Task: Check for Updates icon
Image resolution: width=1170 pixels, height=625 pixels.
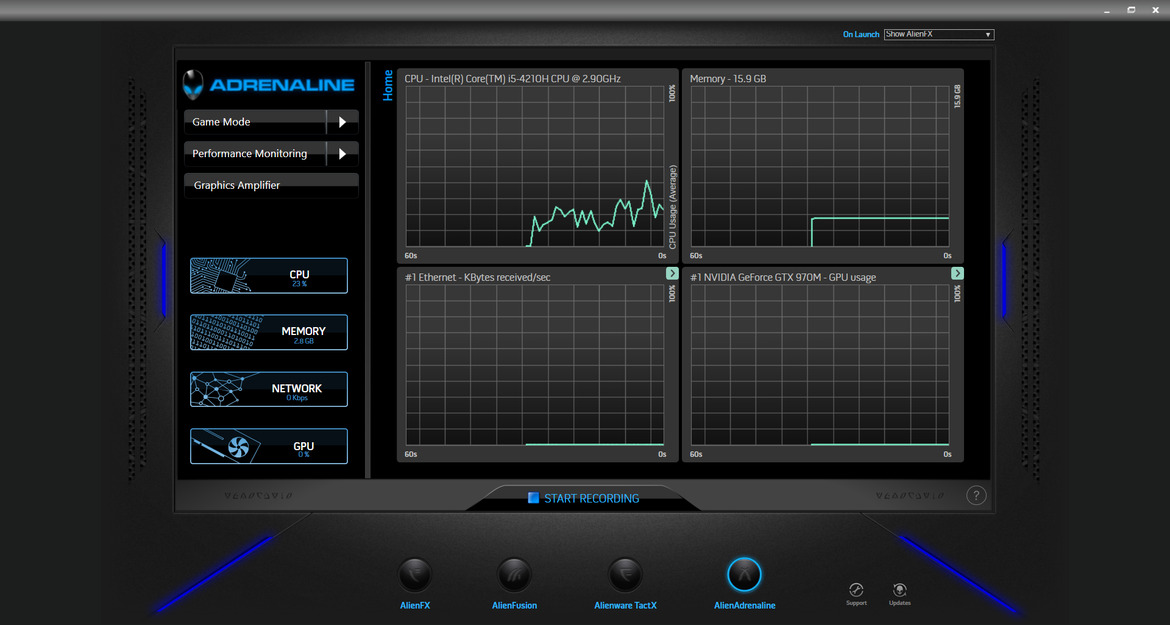Action: tap(900, 593)
